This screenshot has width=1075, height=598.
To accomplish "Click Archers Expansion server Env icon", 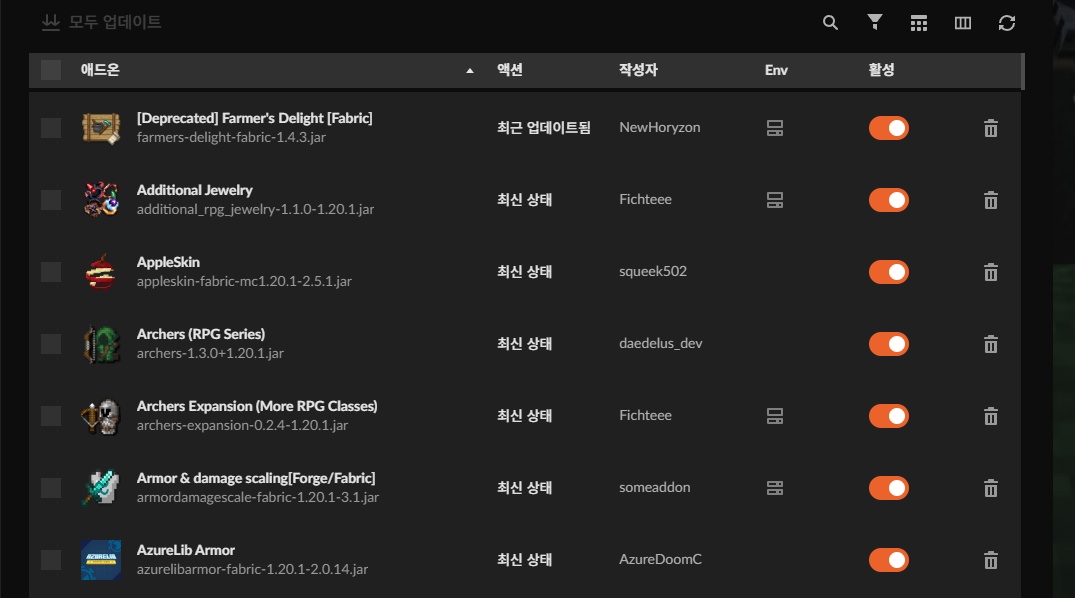I will coord(775,416).
